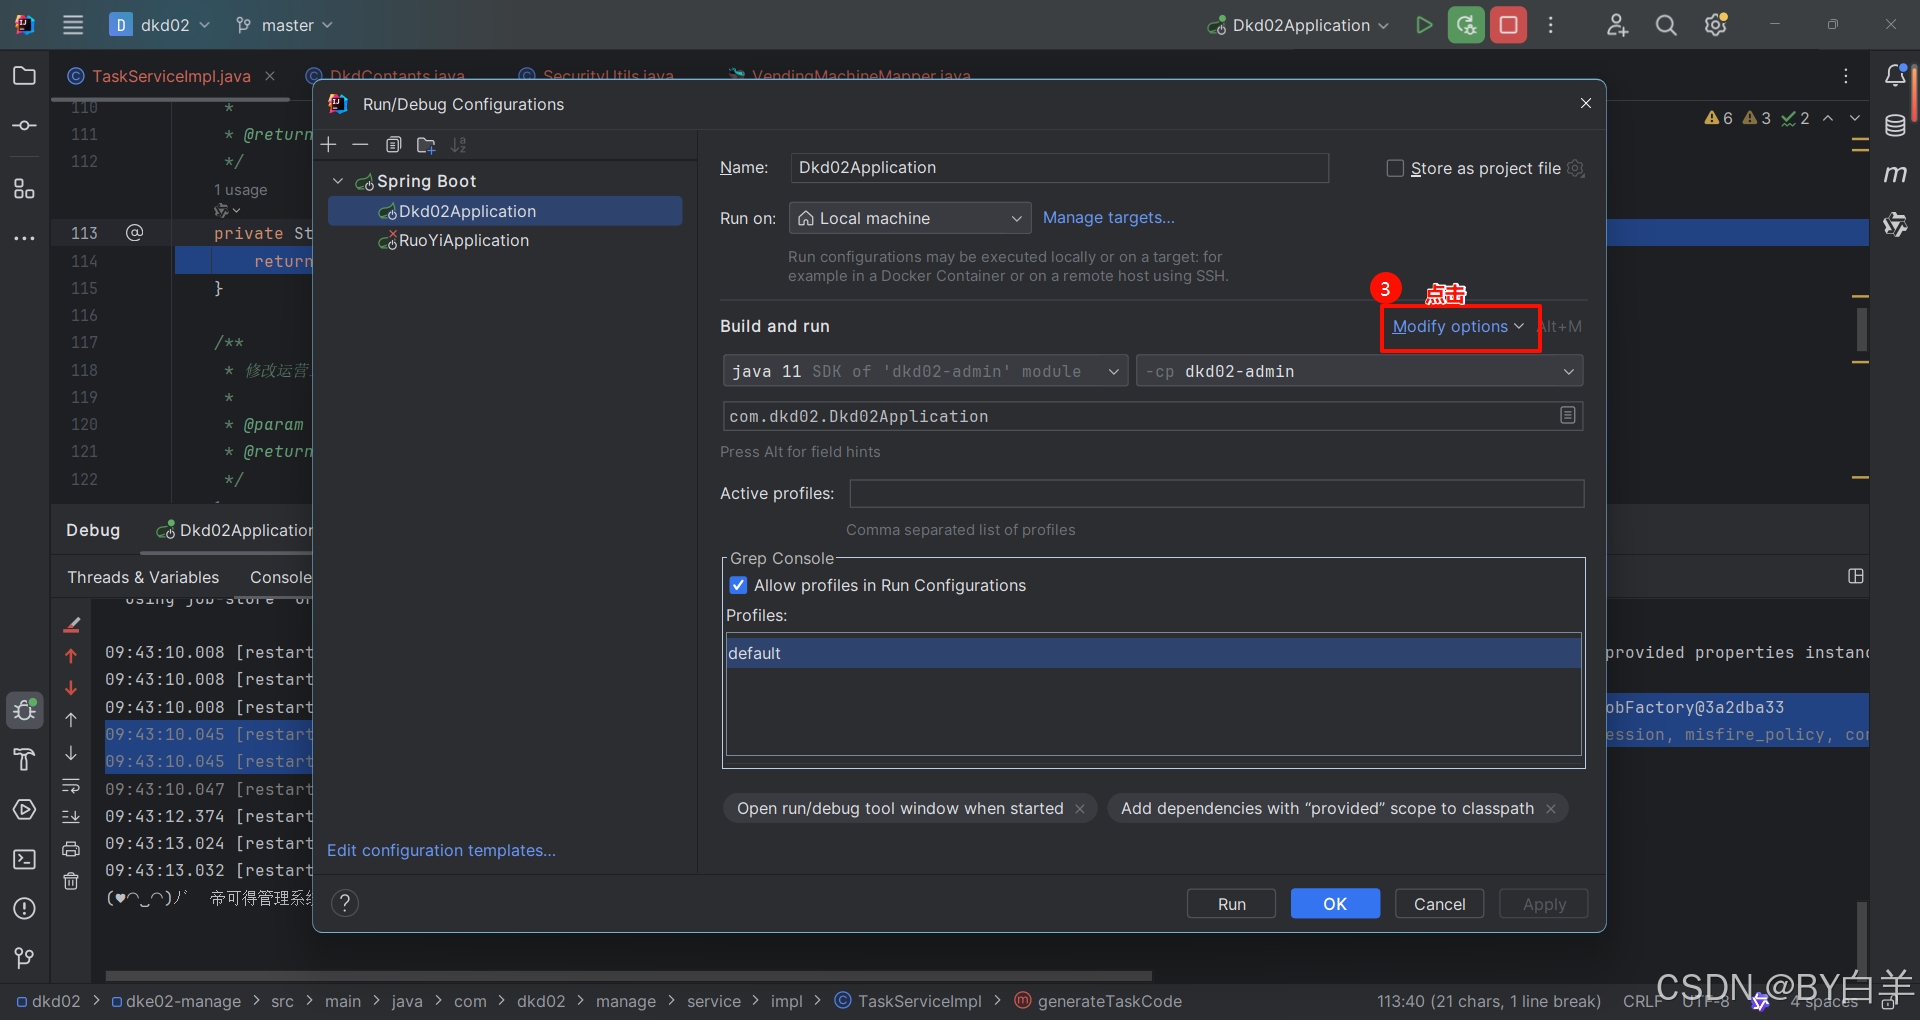Open Project tool window folder icon
This screenshot has height=1020, width=1920.
[25, 76]
